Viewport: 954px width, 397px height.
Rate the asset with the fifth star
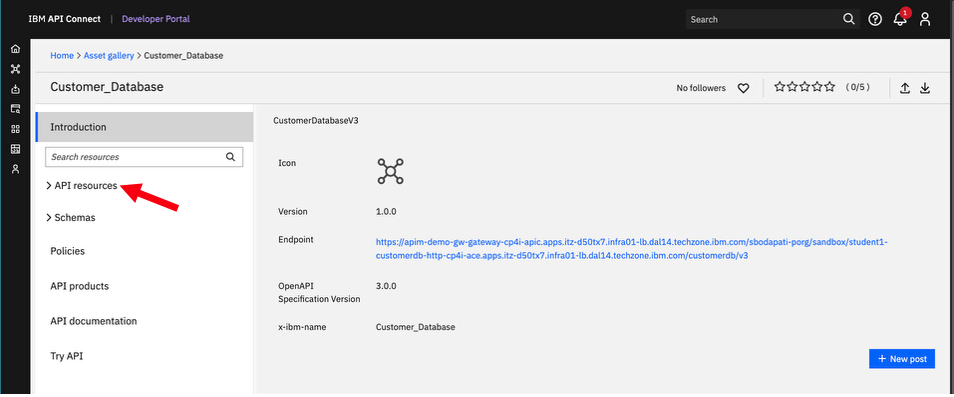tap(829, 87)
